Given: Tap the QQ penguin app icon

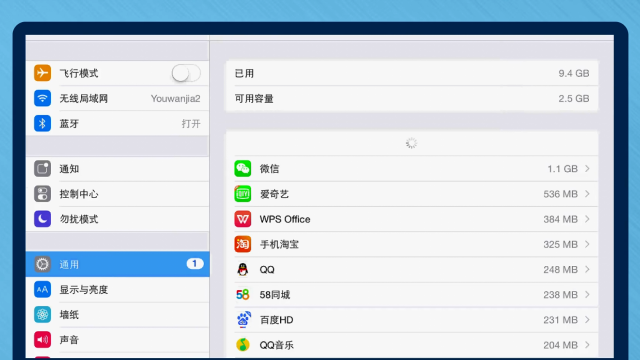Looking at the screenshot, I should coord(243,269).
